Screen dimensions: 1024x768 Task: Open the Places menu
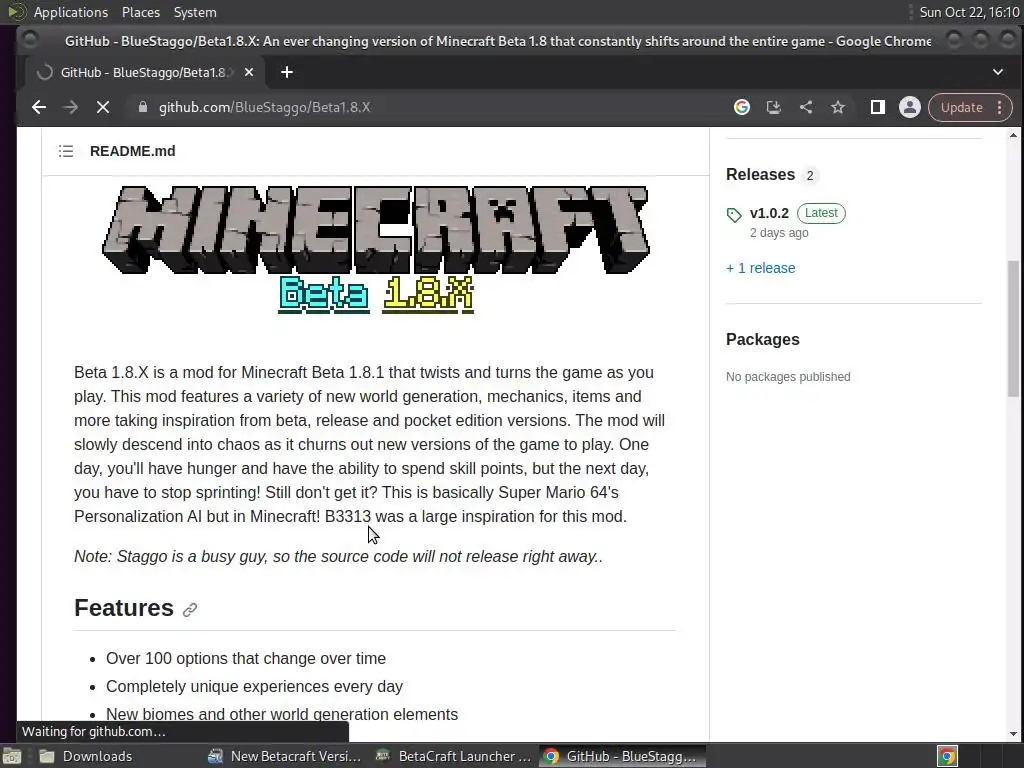click(x=141, y=12)
